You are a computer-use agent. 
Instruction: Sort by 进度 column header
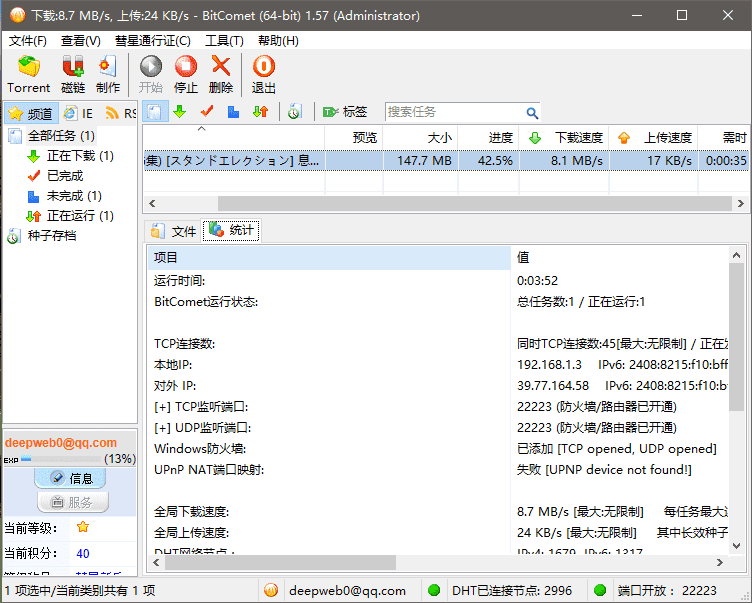(488, 138)
